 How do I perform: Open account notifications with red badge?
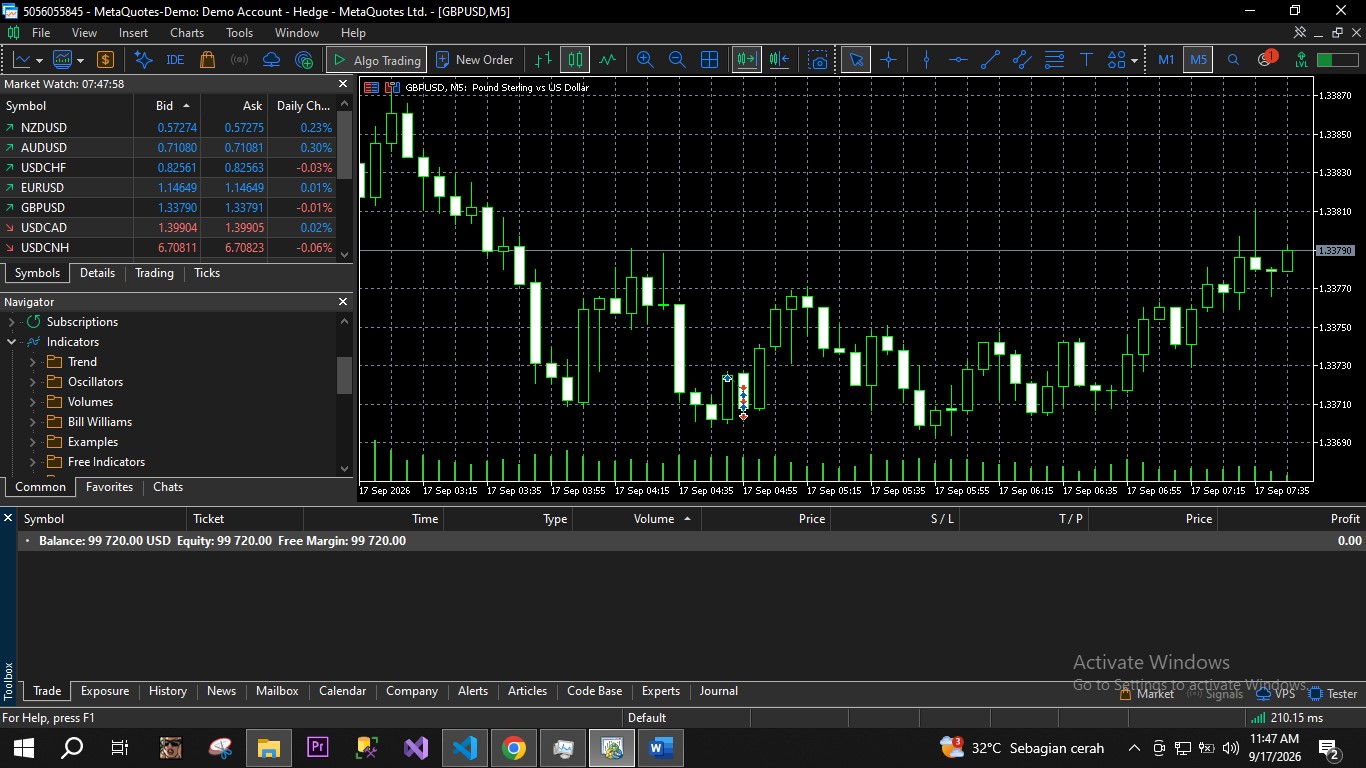pyautogui.click(x=1266, y=58)
